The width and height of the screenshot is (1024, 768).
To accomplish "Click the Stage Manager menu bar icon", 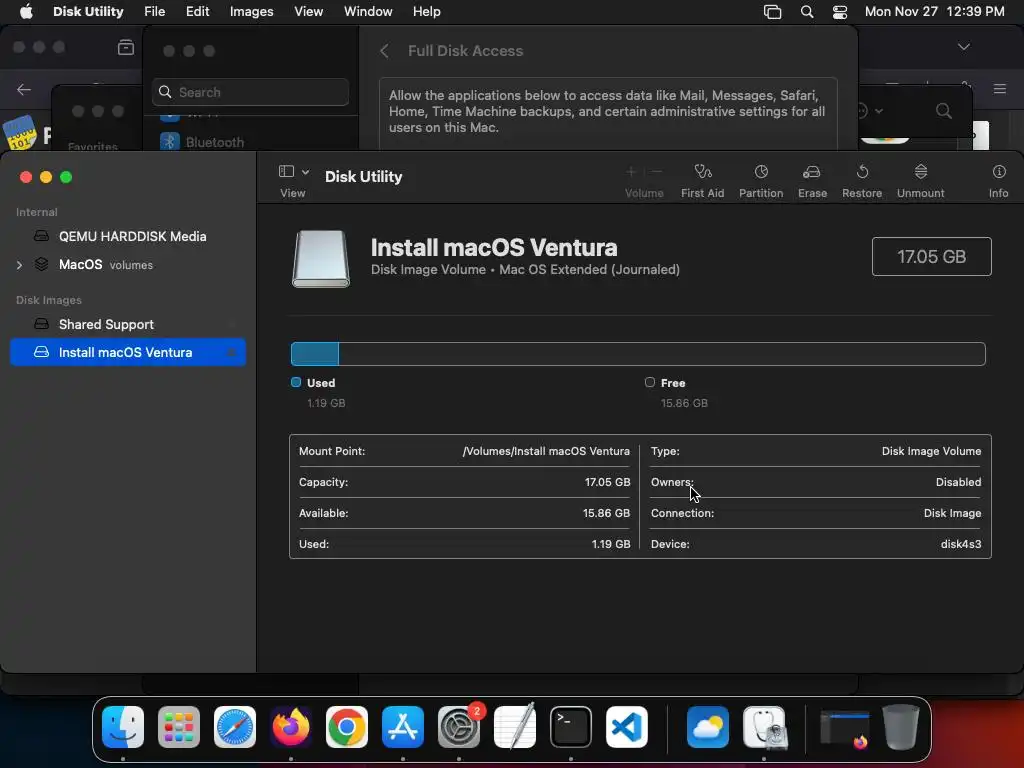I will coord(773,12).
